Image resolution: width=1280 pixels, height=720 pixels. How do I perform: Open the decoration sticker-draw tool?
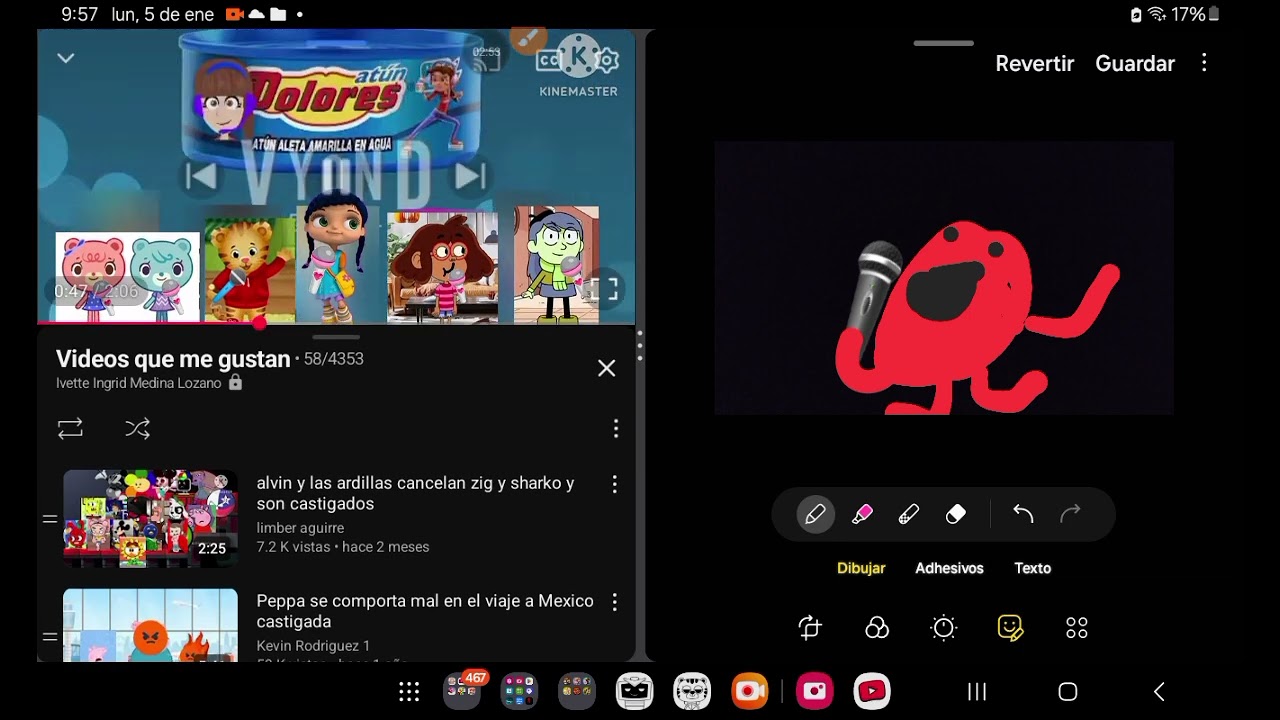click(1010, 627)
